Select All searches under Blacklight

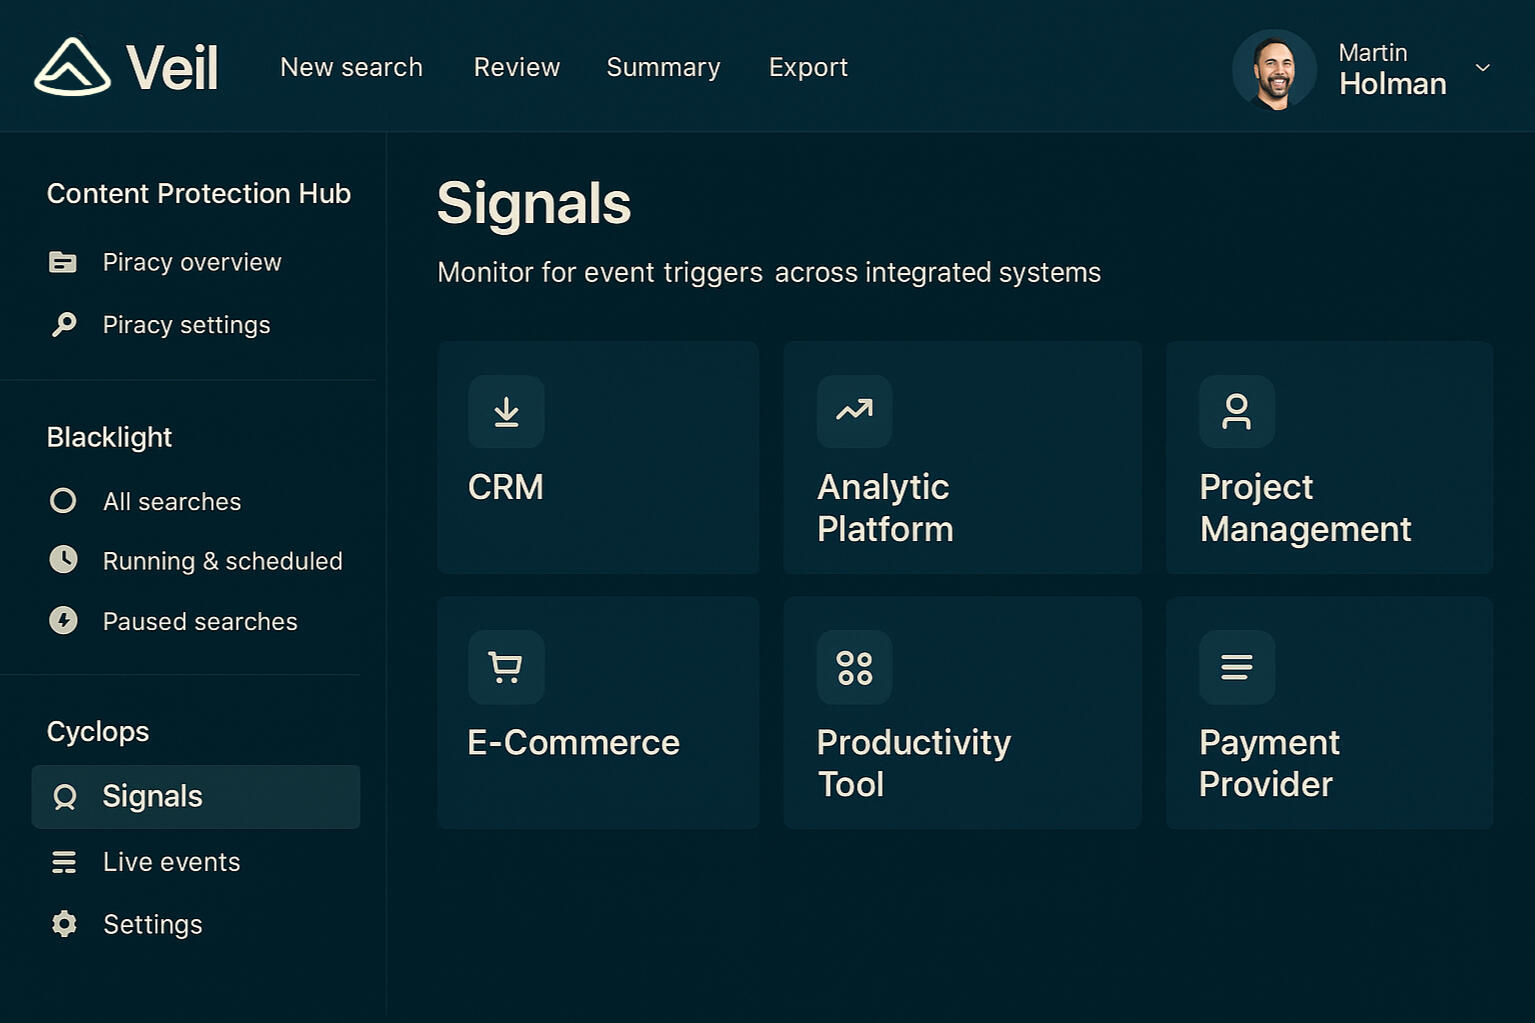pos(171,501)
